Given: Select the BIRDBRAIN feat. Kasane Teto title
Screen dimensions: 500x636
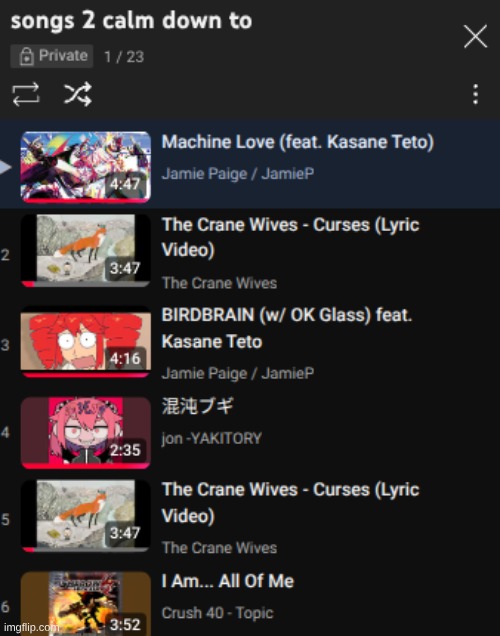Looking at the screenshot, I should tap(287, 328).
